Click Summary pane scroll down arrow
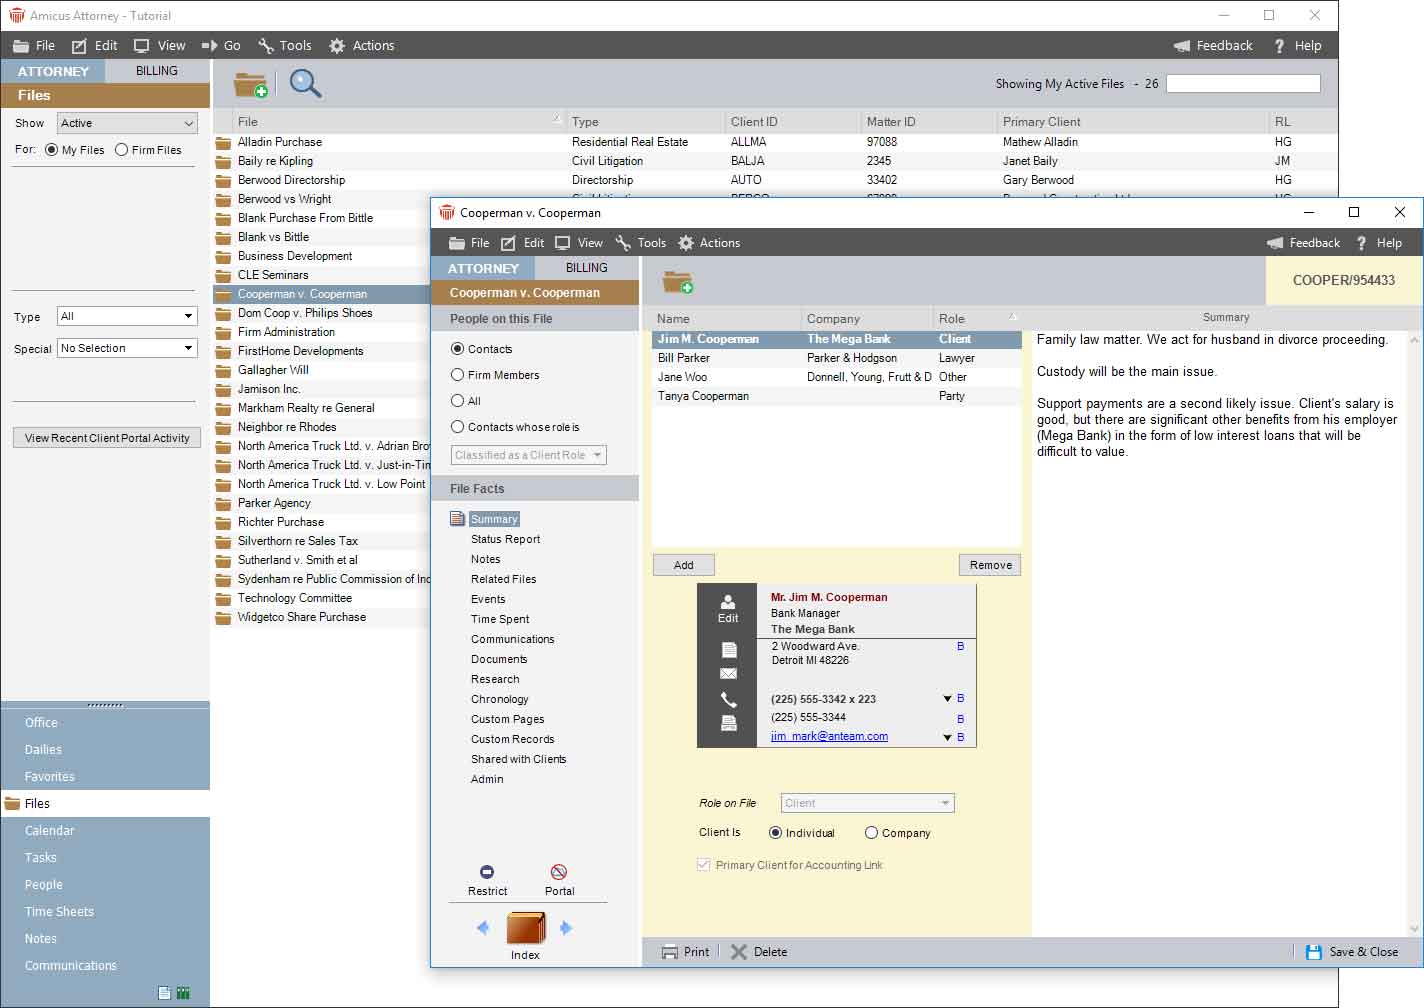 click(x=1414, y=929)
